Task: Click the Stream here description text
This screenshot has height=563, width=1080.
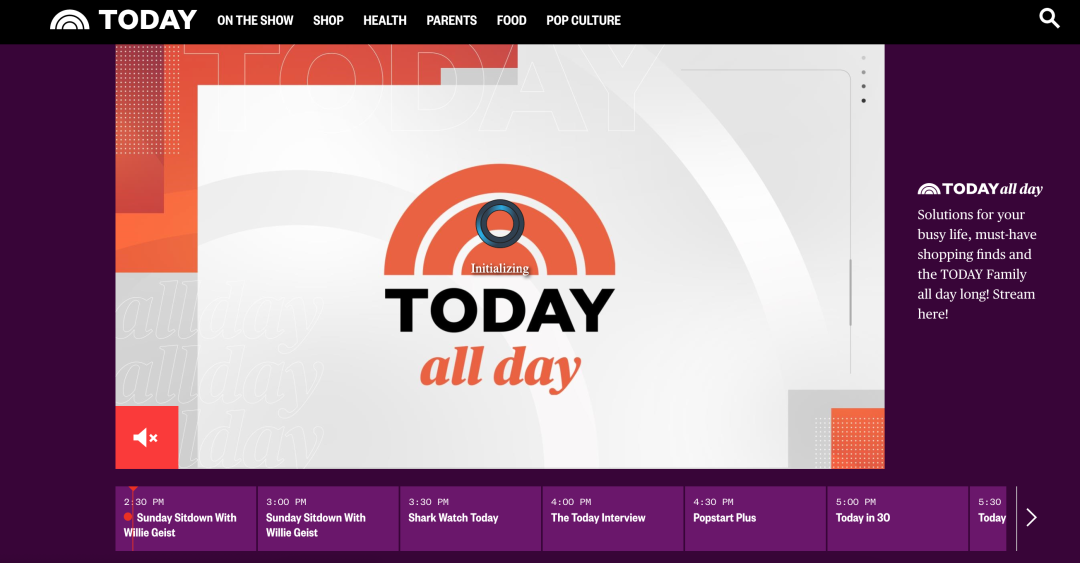Action: tap(977, 264)
